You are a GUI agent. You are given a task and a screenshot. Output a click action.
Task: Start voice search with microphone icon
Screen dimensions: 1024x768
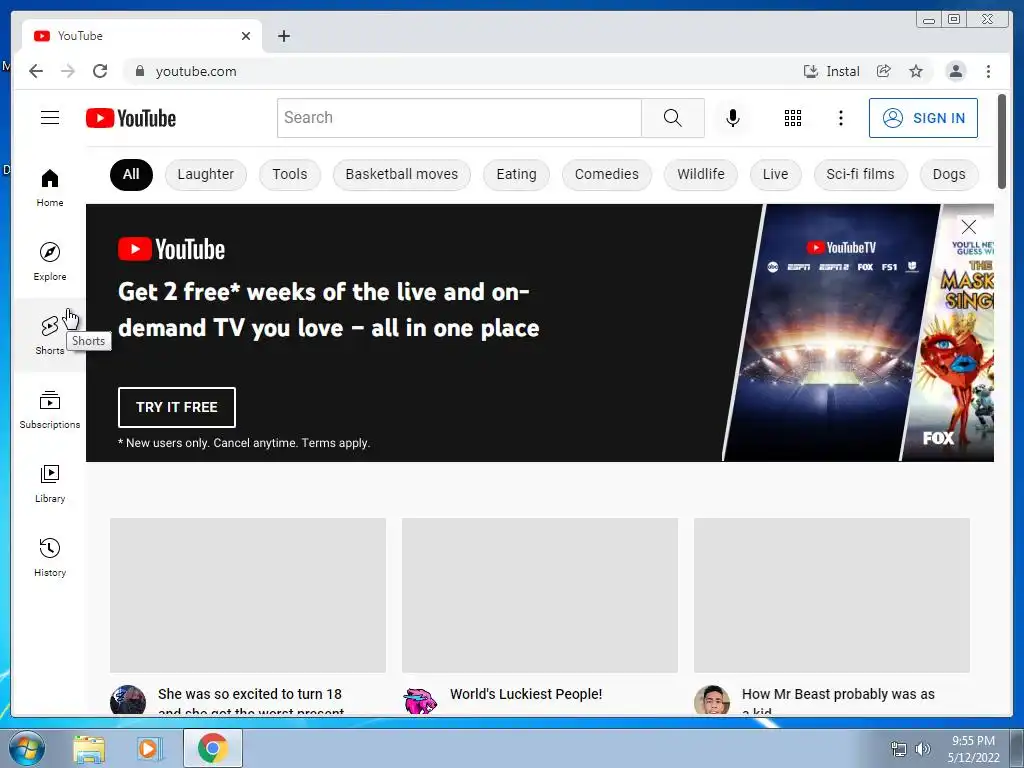coord(733,118)
